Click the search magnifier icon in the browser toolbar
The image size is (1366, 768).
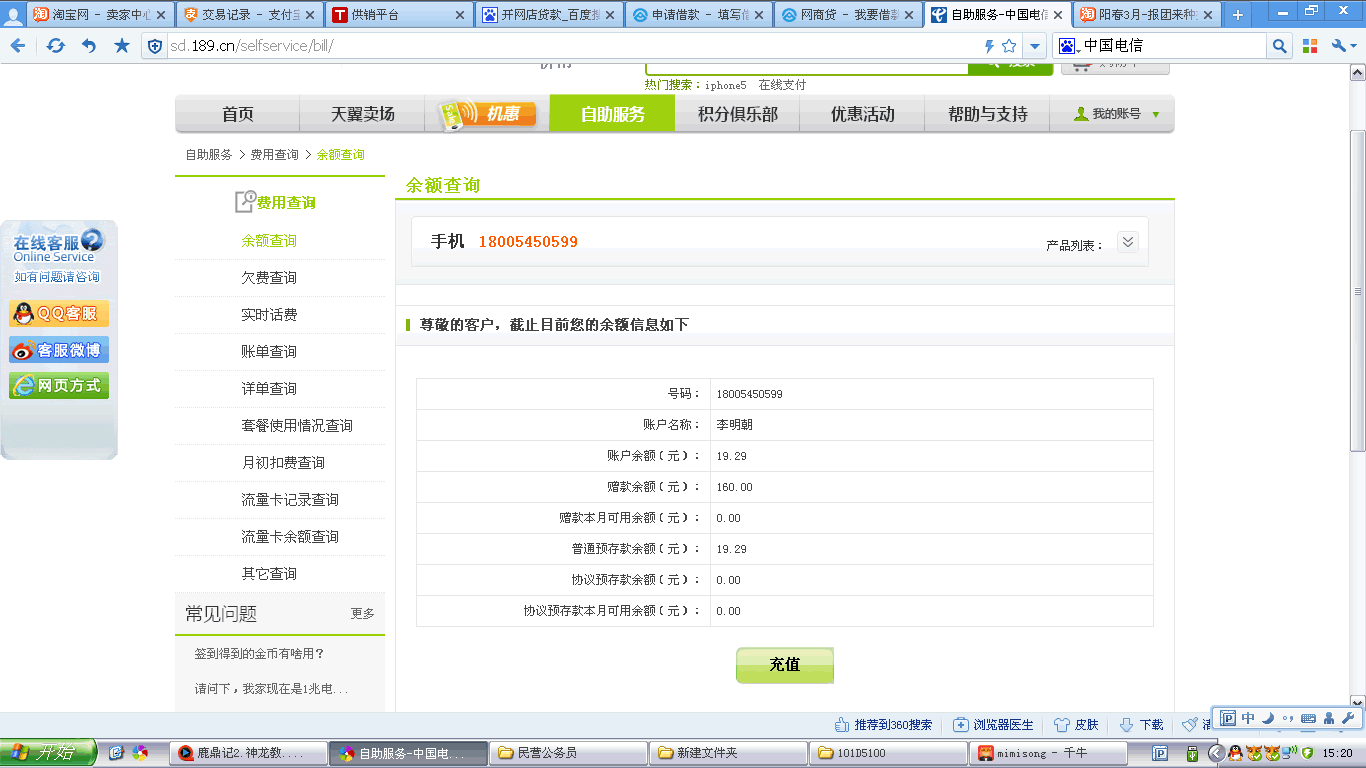click(1280, 46)
